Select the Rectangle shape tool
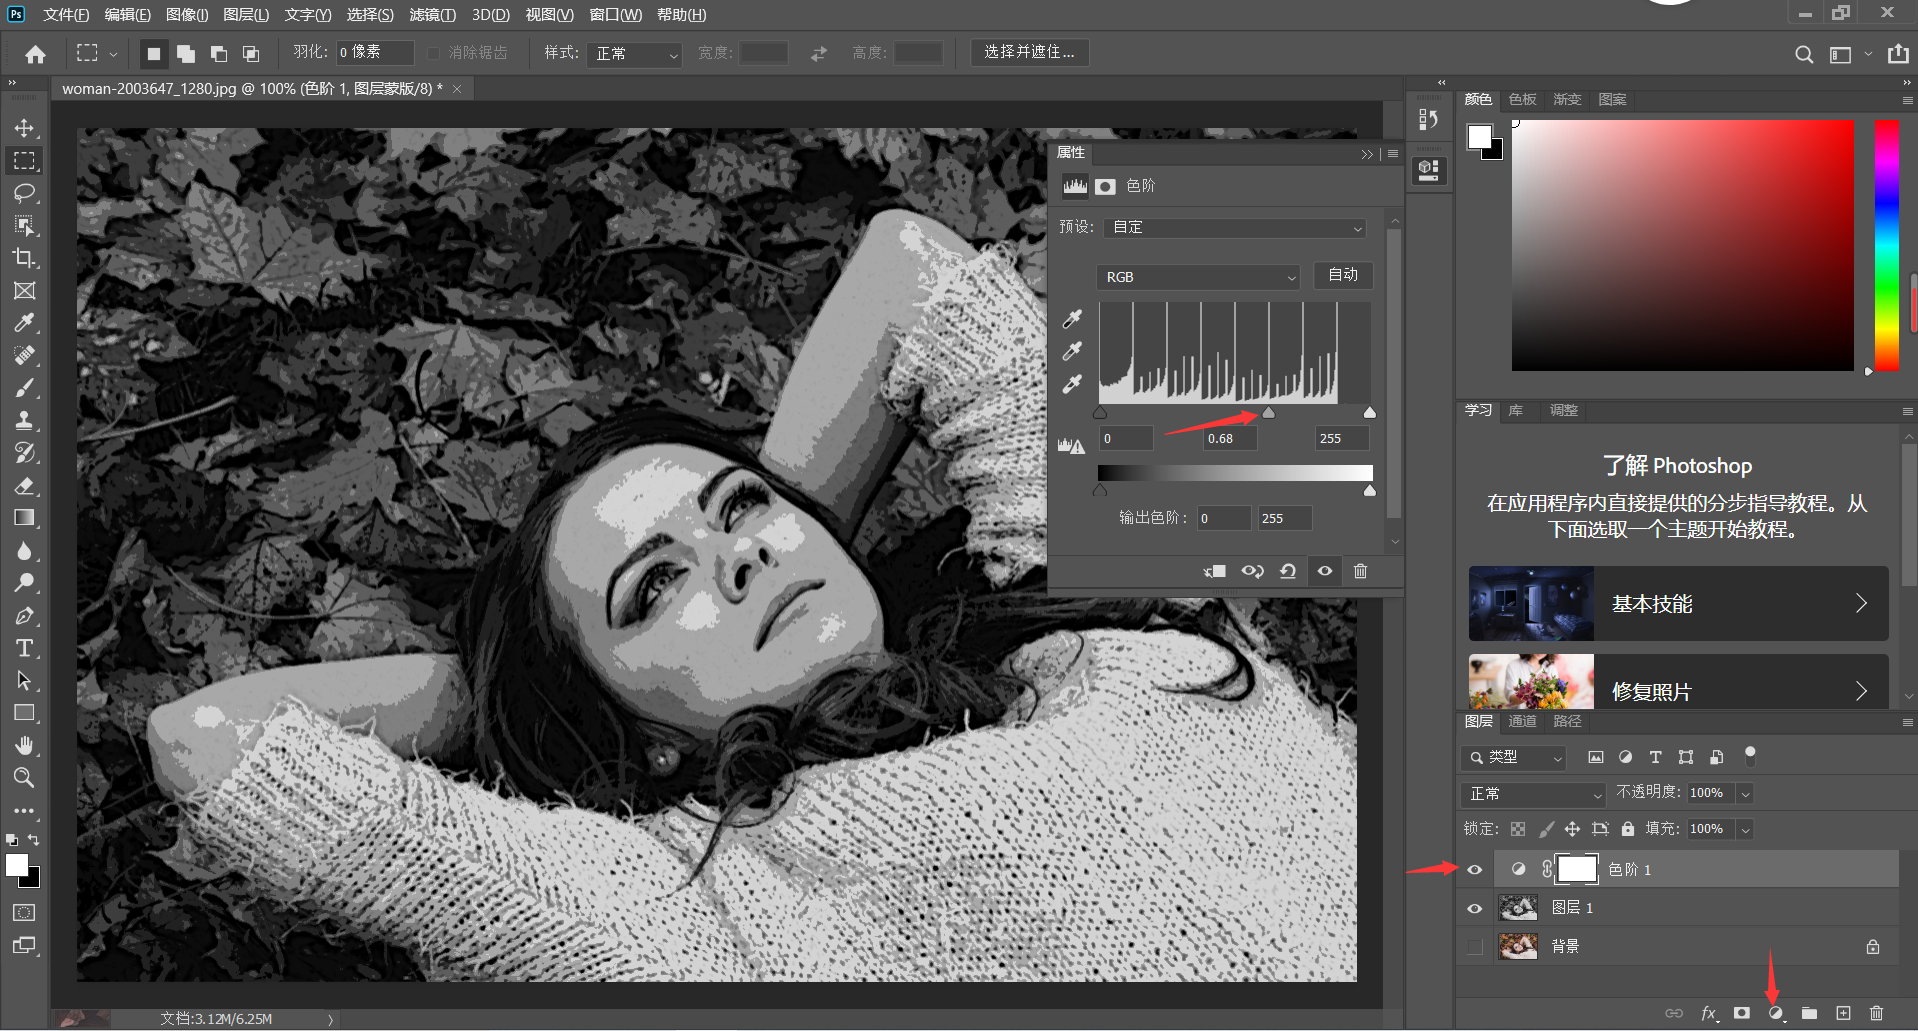Viewport: 1918px width, 1031px height. tap(25, 713)
